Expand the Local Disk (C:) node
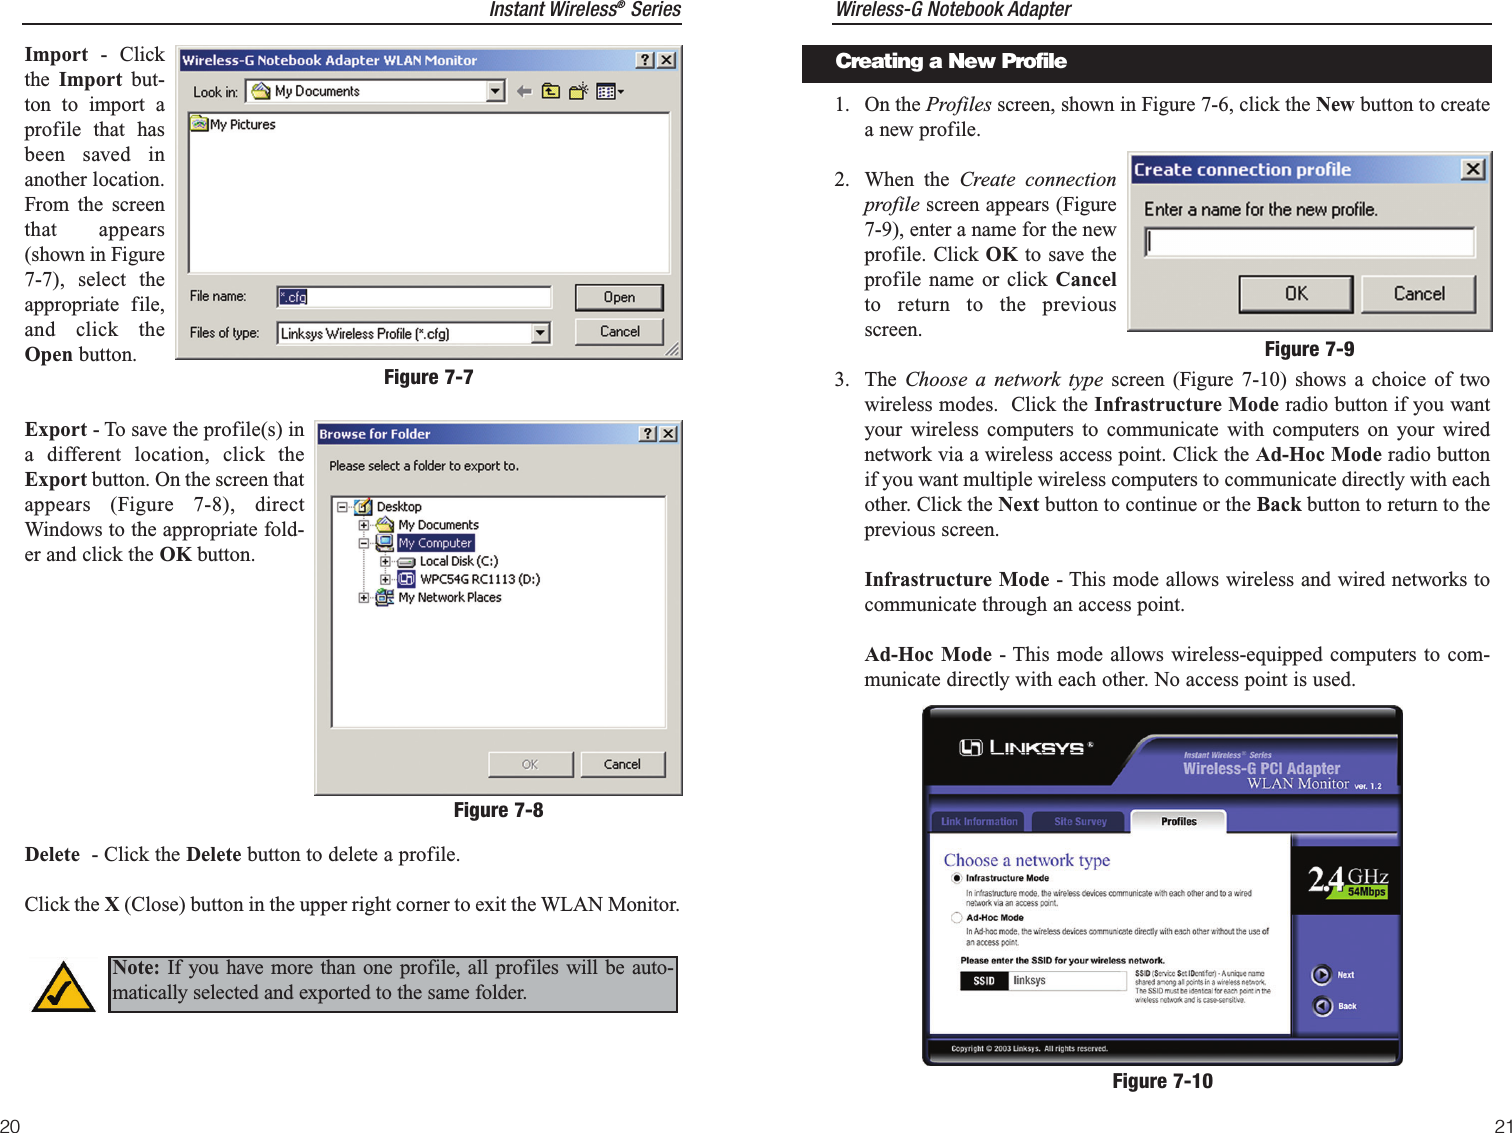This screenshot has height=1133, width=1512. [385, 561]
